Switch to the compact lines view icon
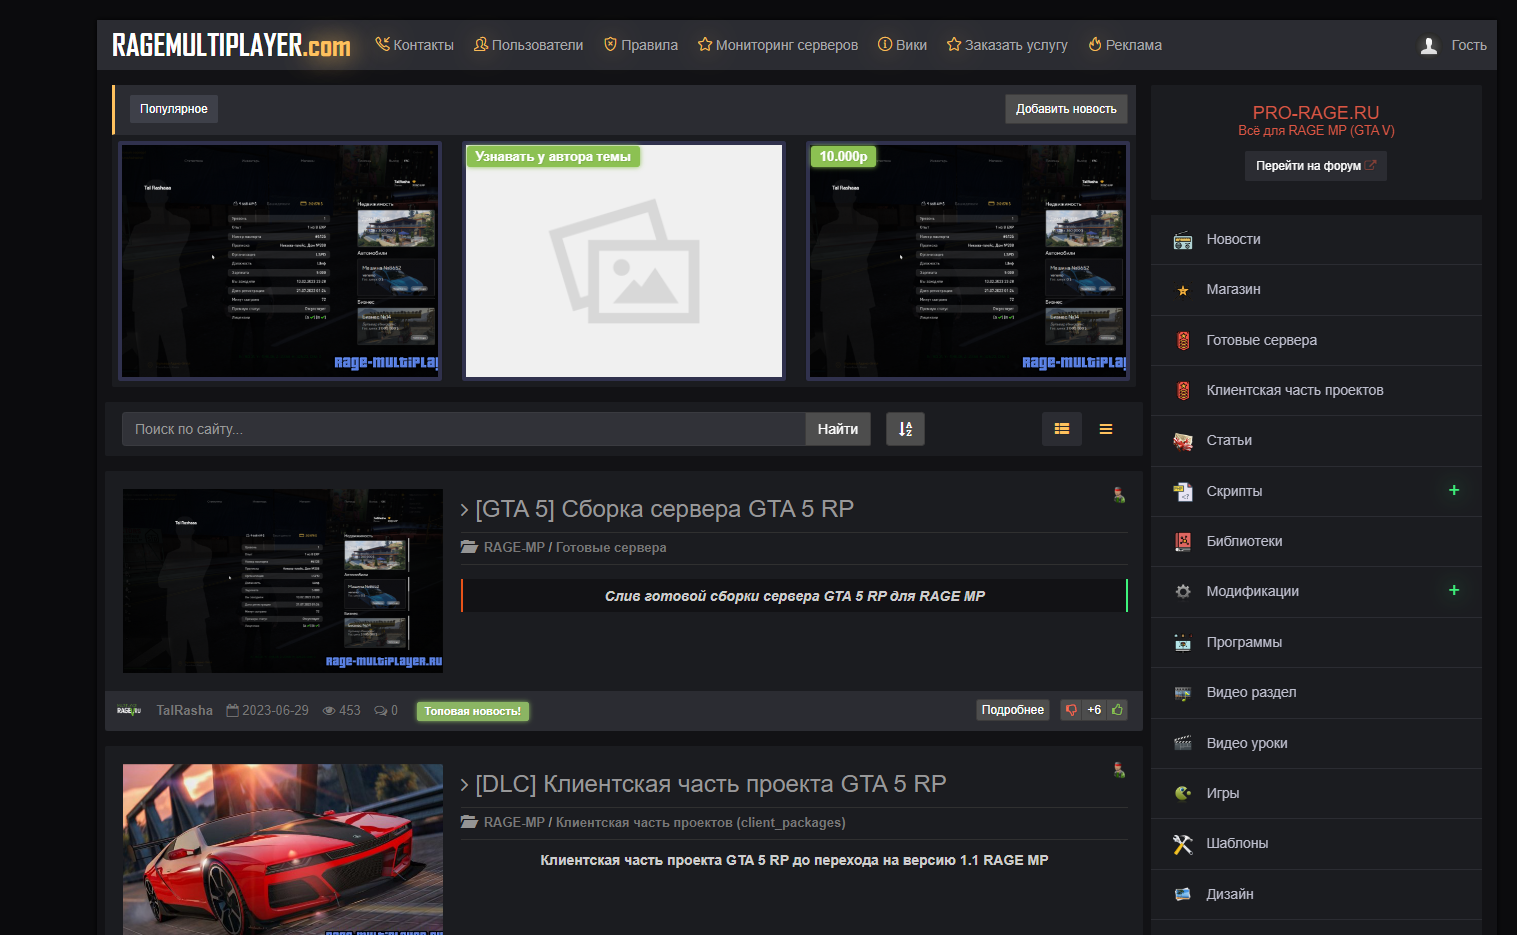1517x935 pixels. coord(1106,429)
